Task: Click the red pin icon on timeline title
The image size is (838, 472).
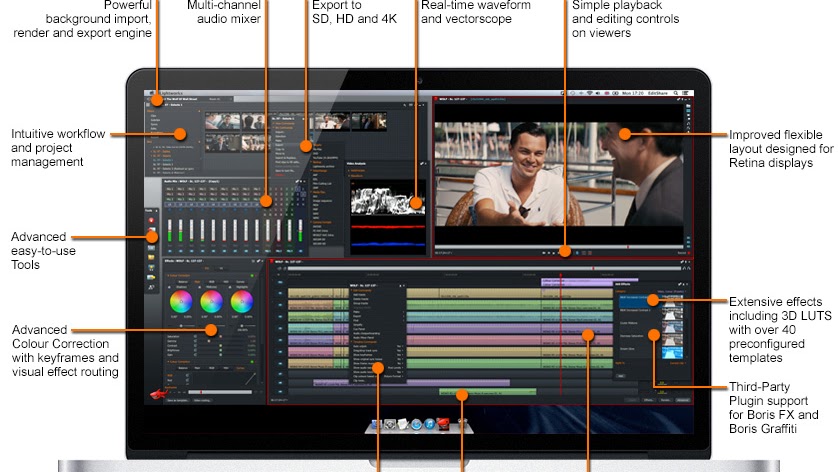Action: (x=271, y=261)
